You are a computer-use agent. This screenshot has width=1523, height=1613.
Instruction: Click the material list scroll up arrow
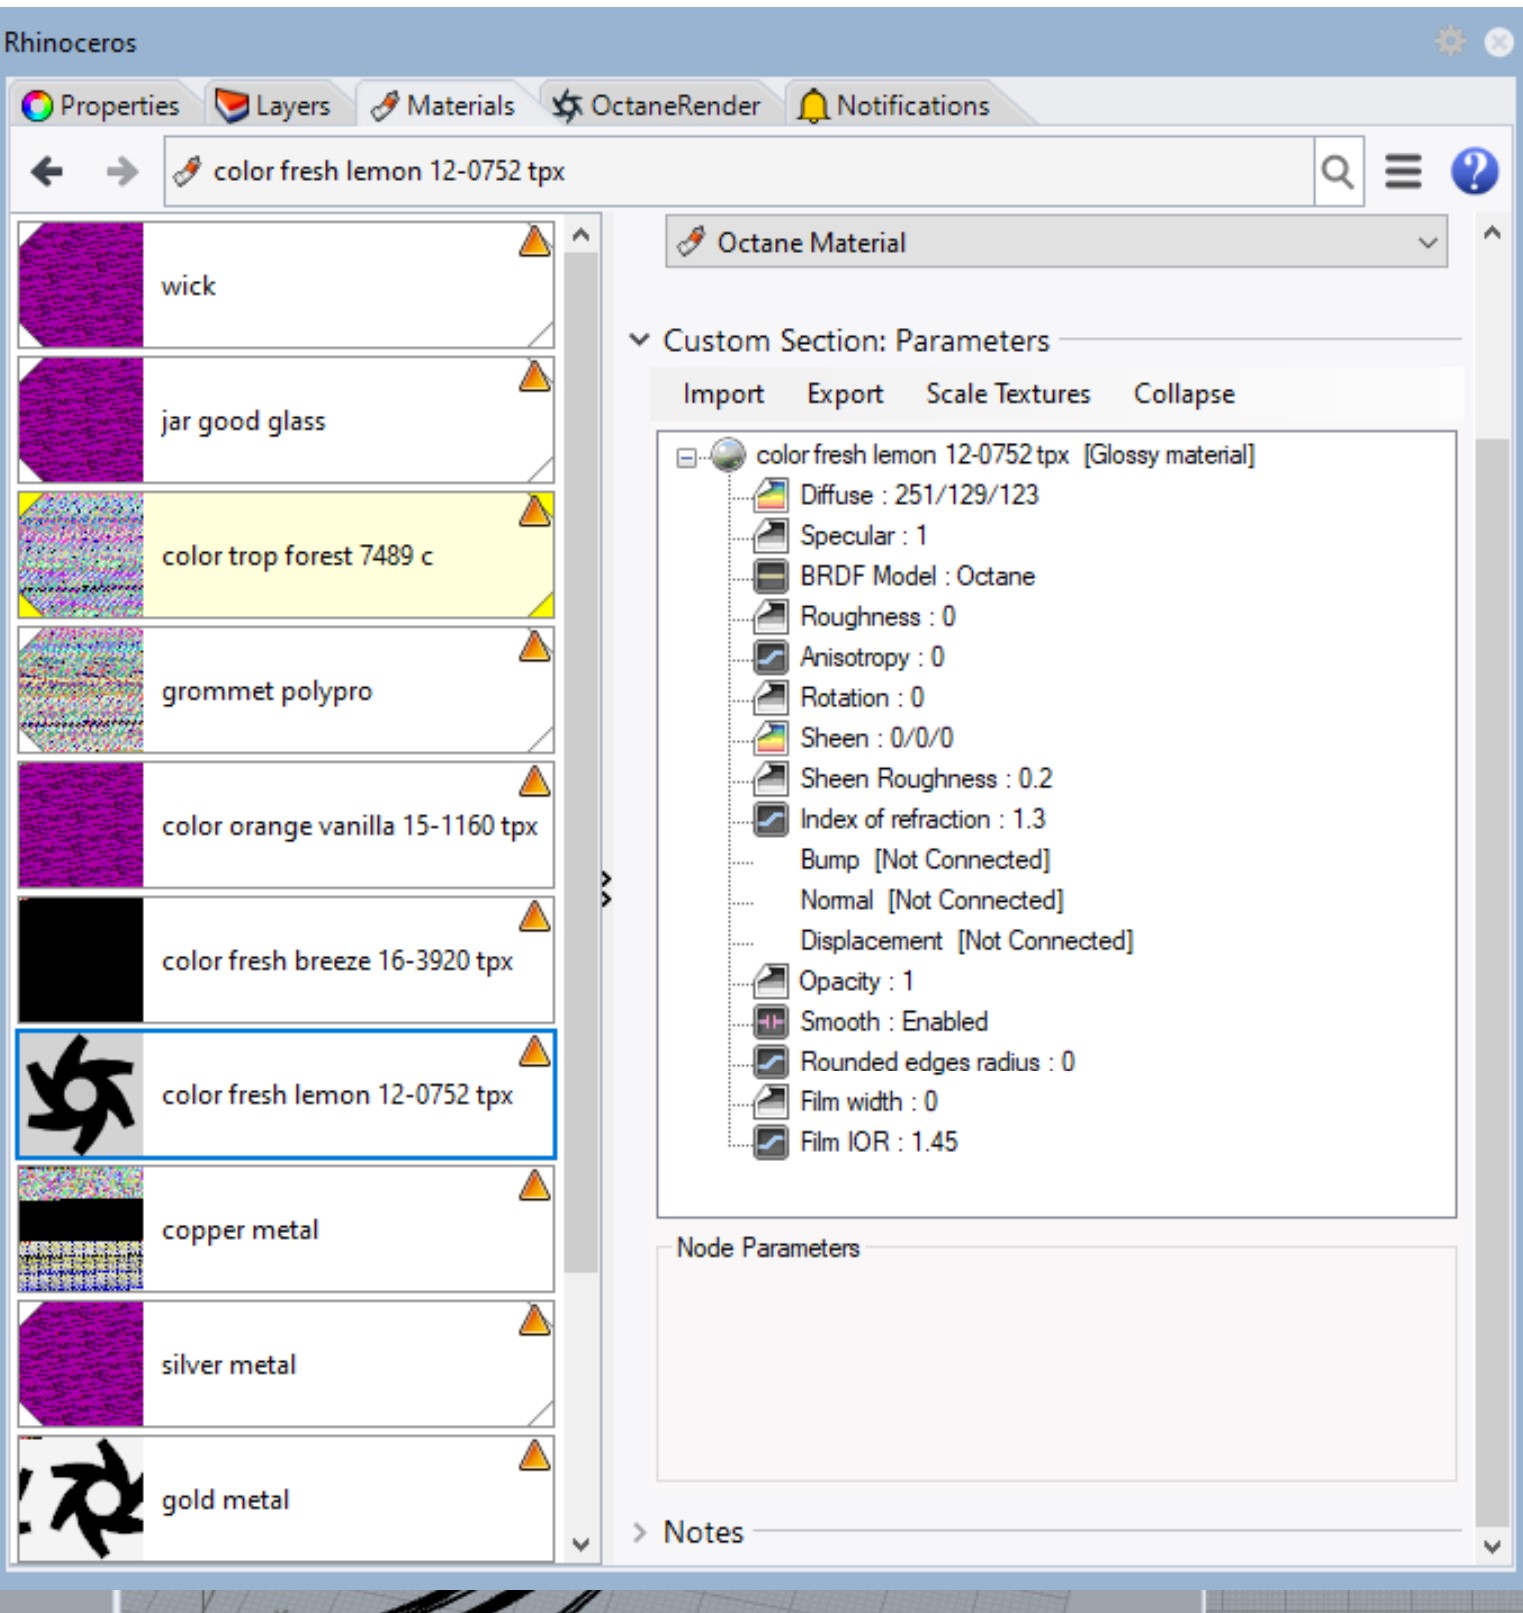[581, 236]
